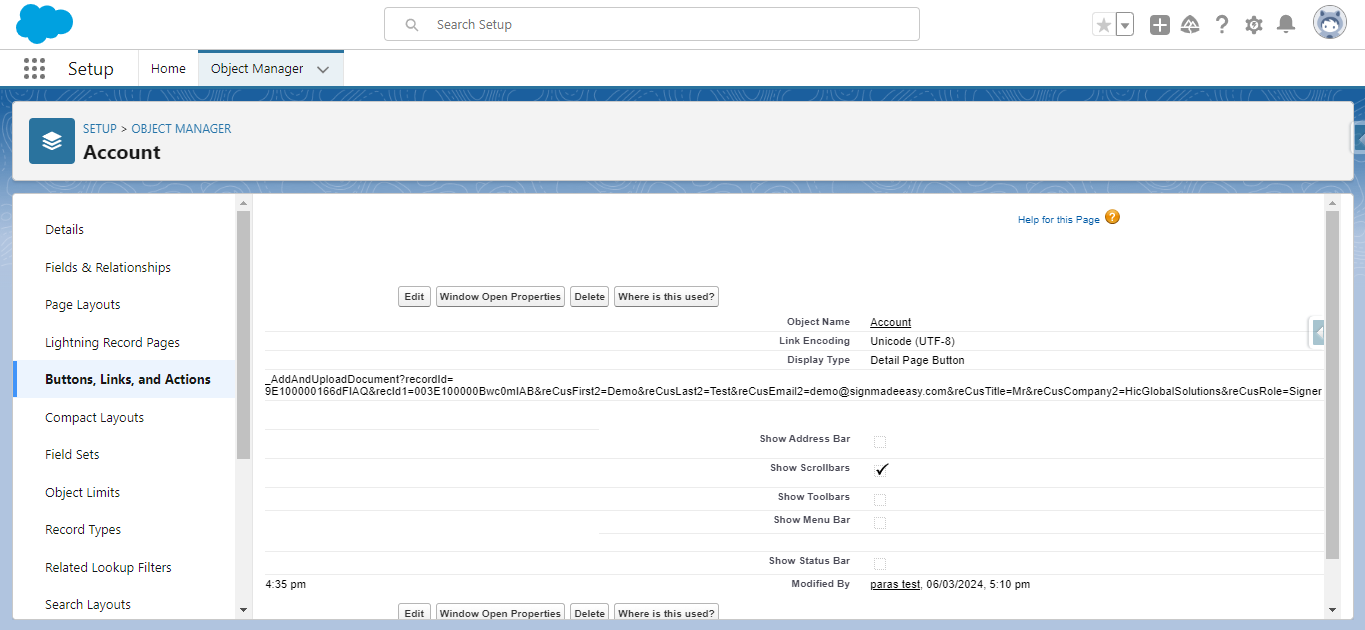Click the main content scrollbar down arrow
Image resolution: width=1365 pixels, height=630 pixels.
point(1332,609)
